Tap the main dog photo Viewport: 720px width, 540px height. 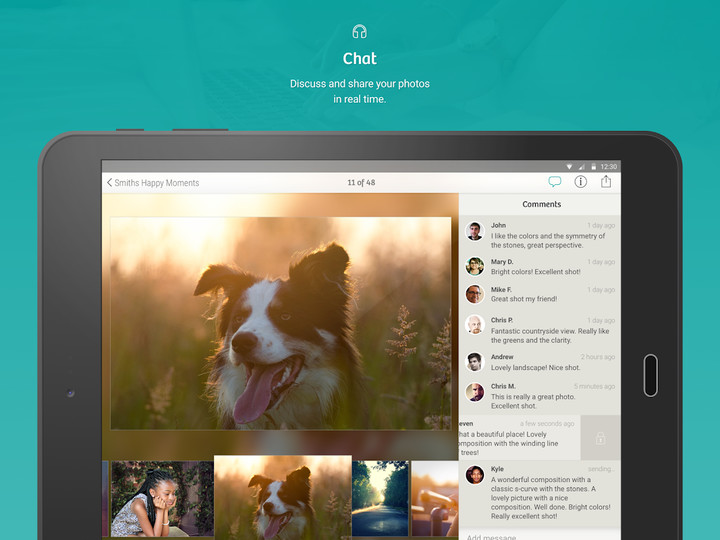click(280, 323)
